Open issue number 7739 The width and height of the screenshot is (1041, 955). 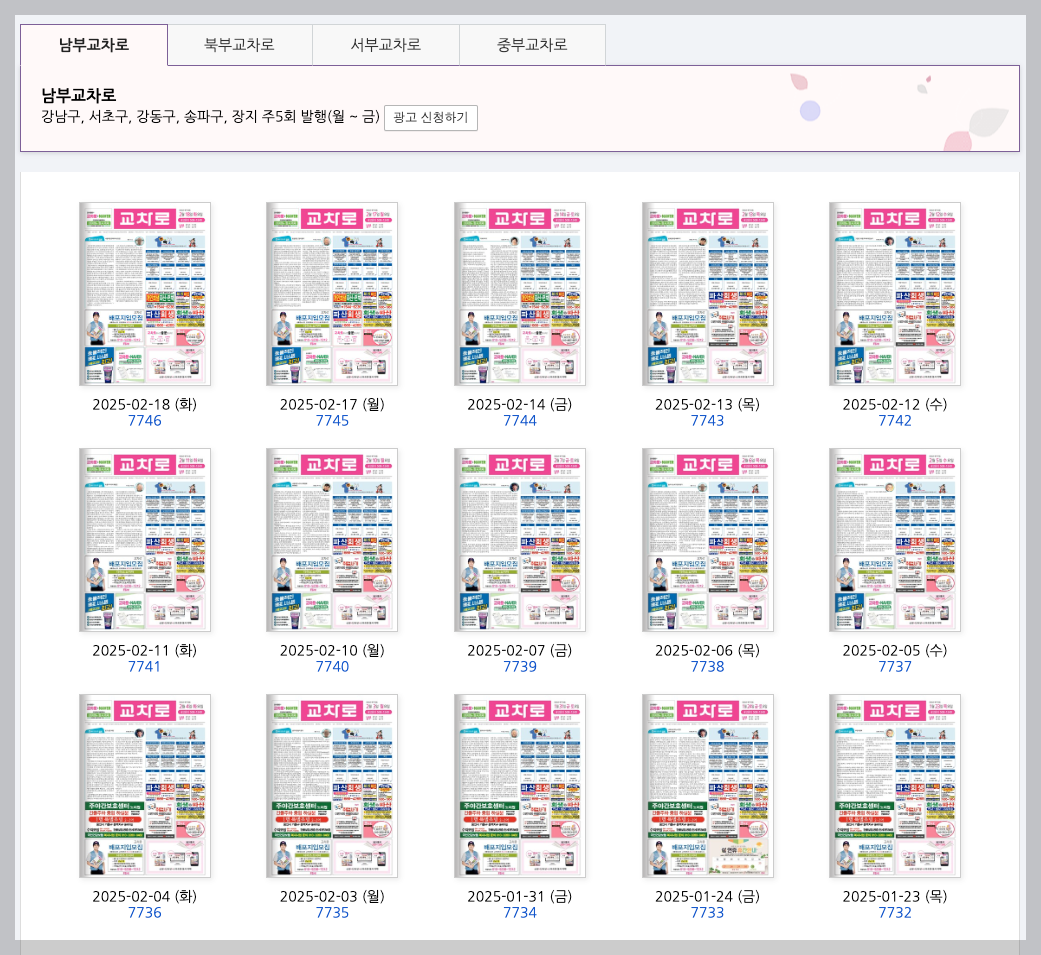click(x=520, y=666)
